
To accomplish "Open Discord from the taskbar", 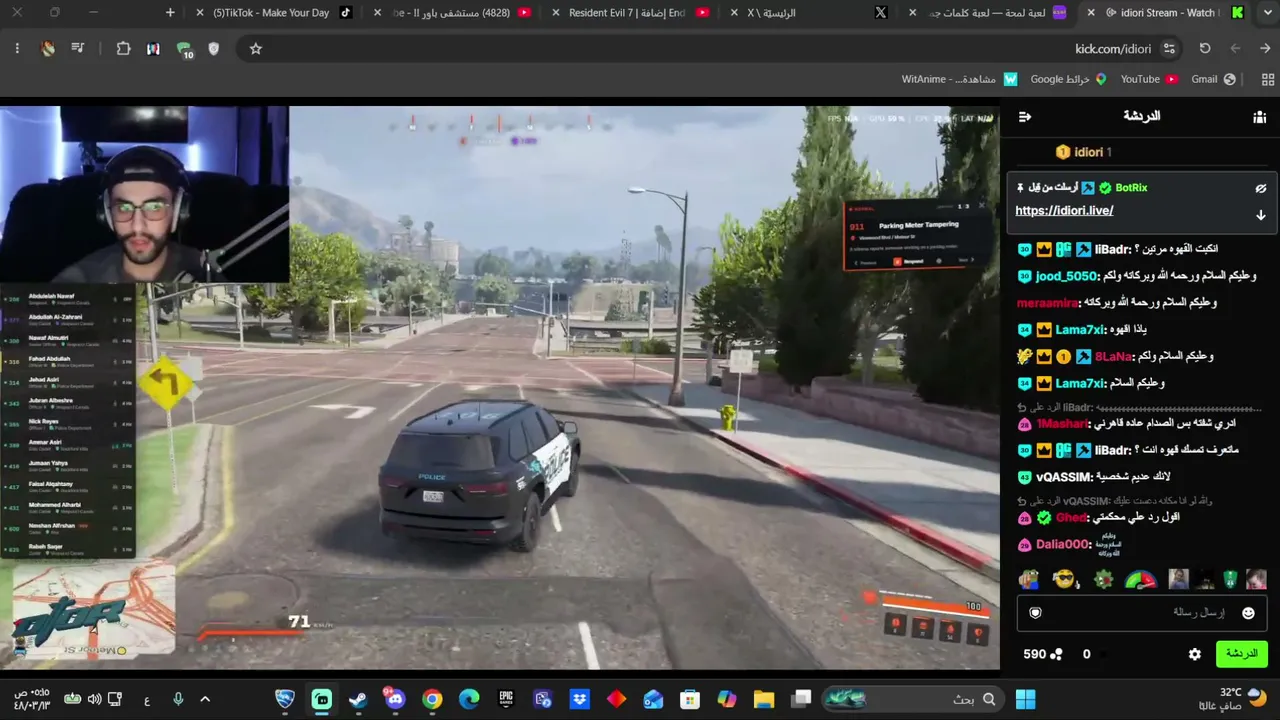I will pyautogui.click(x=395, y=699).
